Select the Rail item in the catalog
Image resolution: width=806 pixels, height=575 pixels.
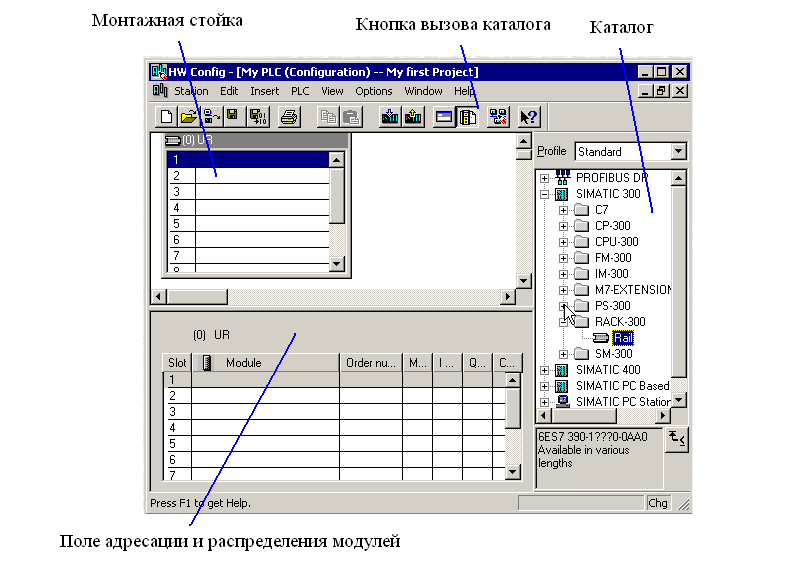pyautogui.click(x=623, y=338)
